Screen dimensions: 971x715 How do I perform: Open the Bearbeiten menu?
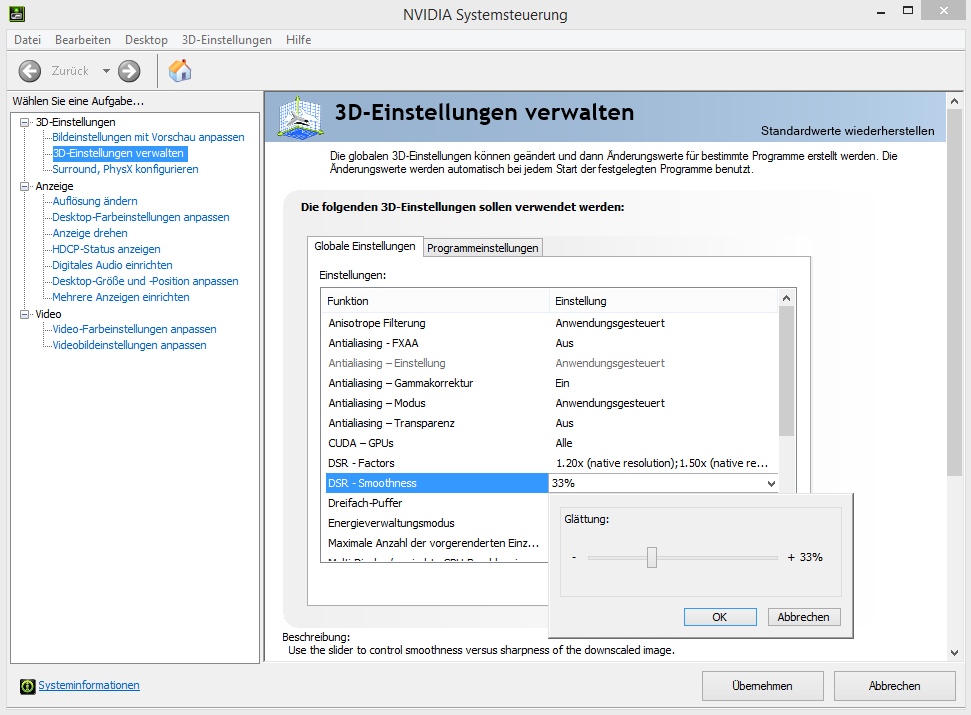click(83, 40)
